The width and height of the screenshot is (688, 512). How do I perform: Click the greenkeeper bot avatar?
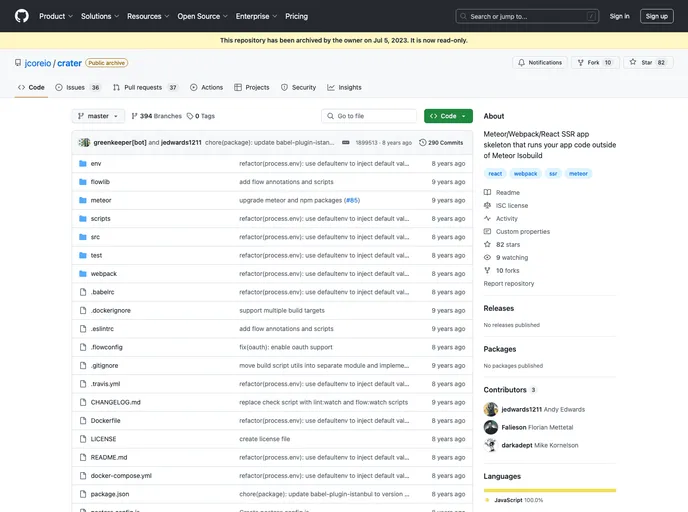[84, 143]
